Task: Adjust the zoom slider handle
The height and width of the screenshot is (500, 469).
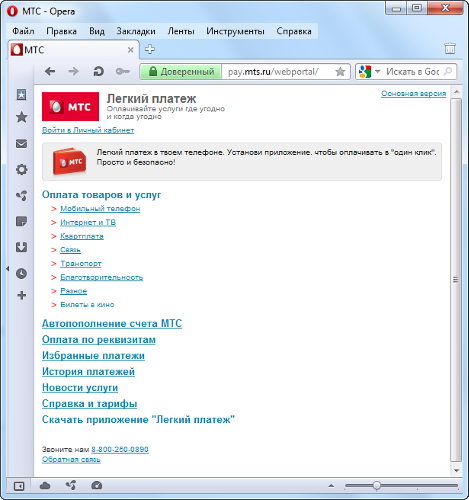Action: 376,486
